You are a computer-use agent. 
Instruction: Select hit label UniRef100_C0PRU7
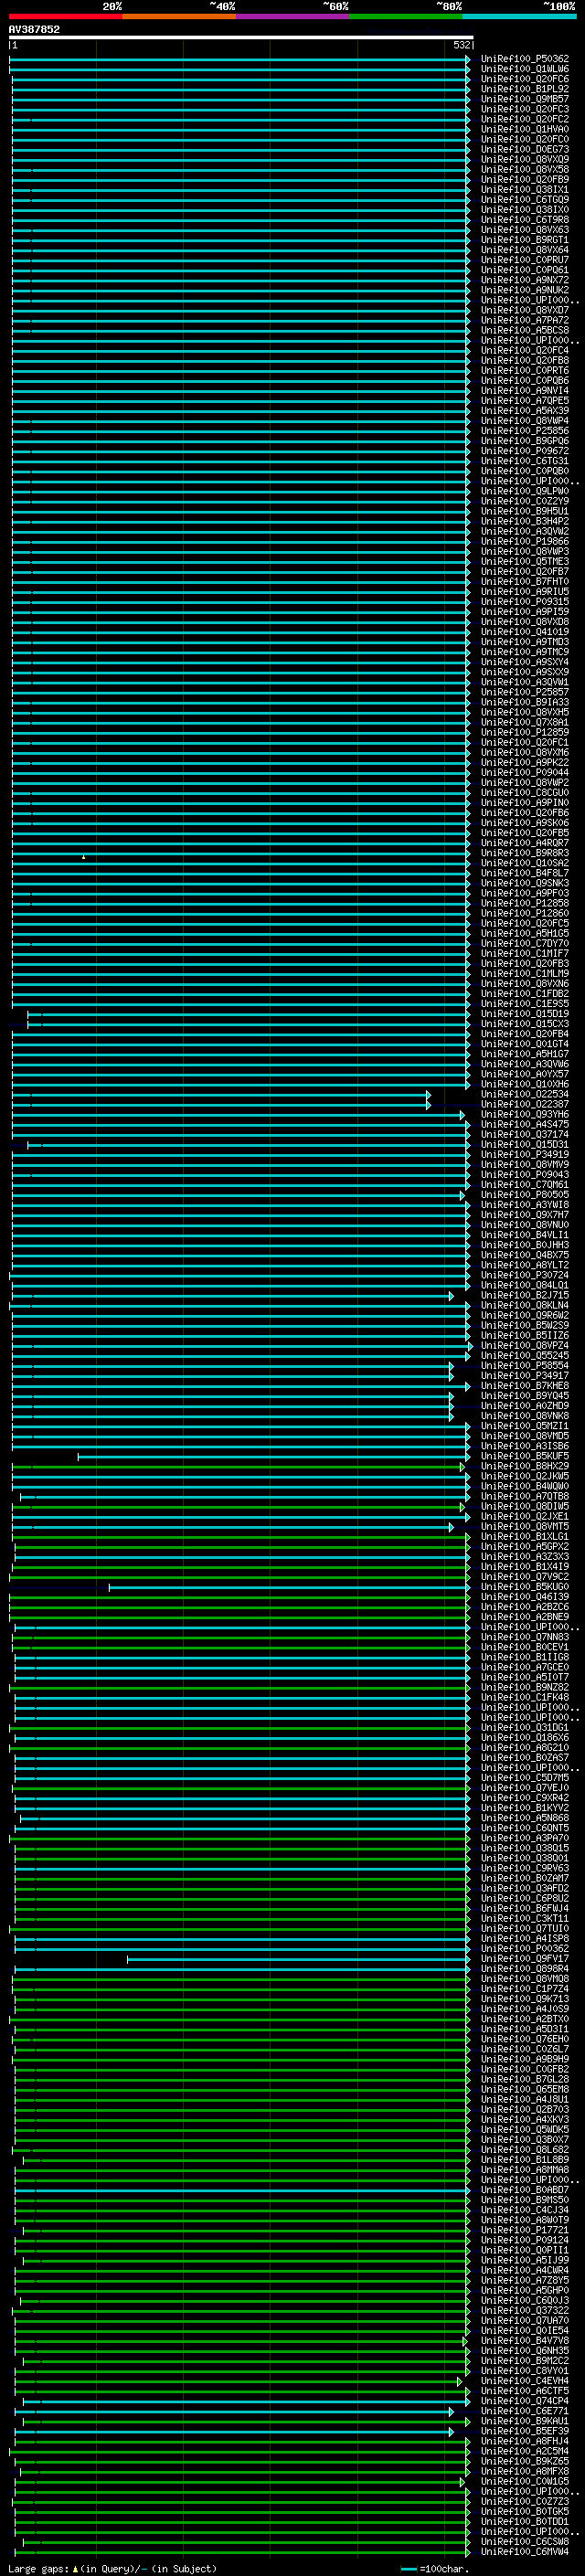click(525, 260)
